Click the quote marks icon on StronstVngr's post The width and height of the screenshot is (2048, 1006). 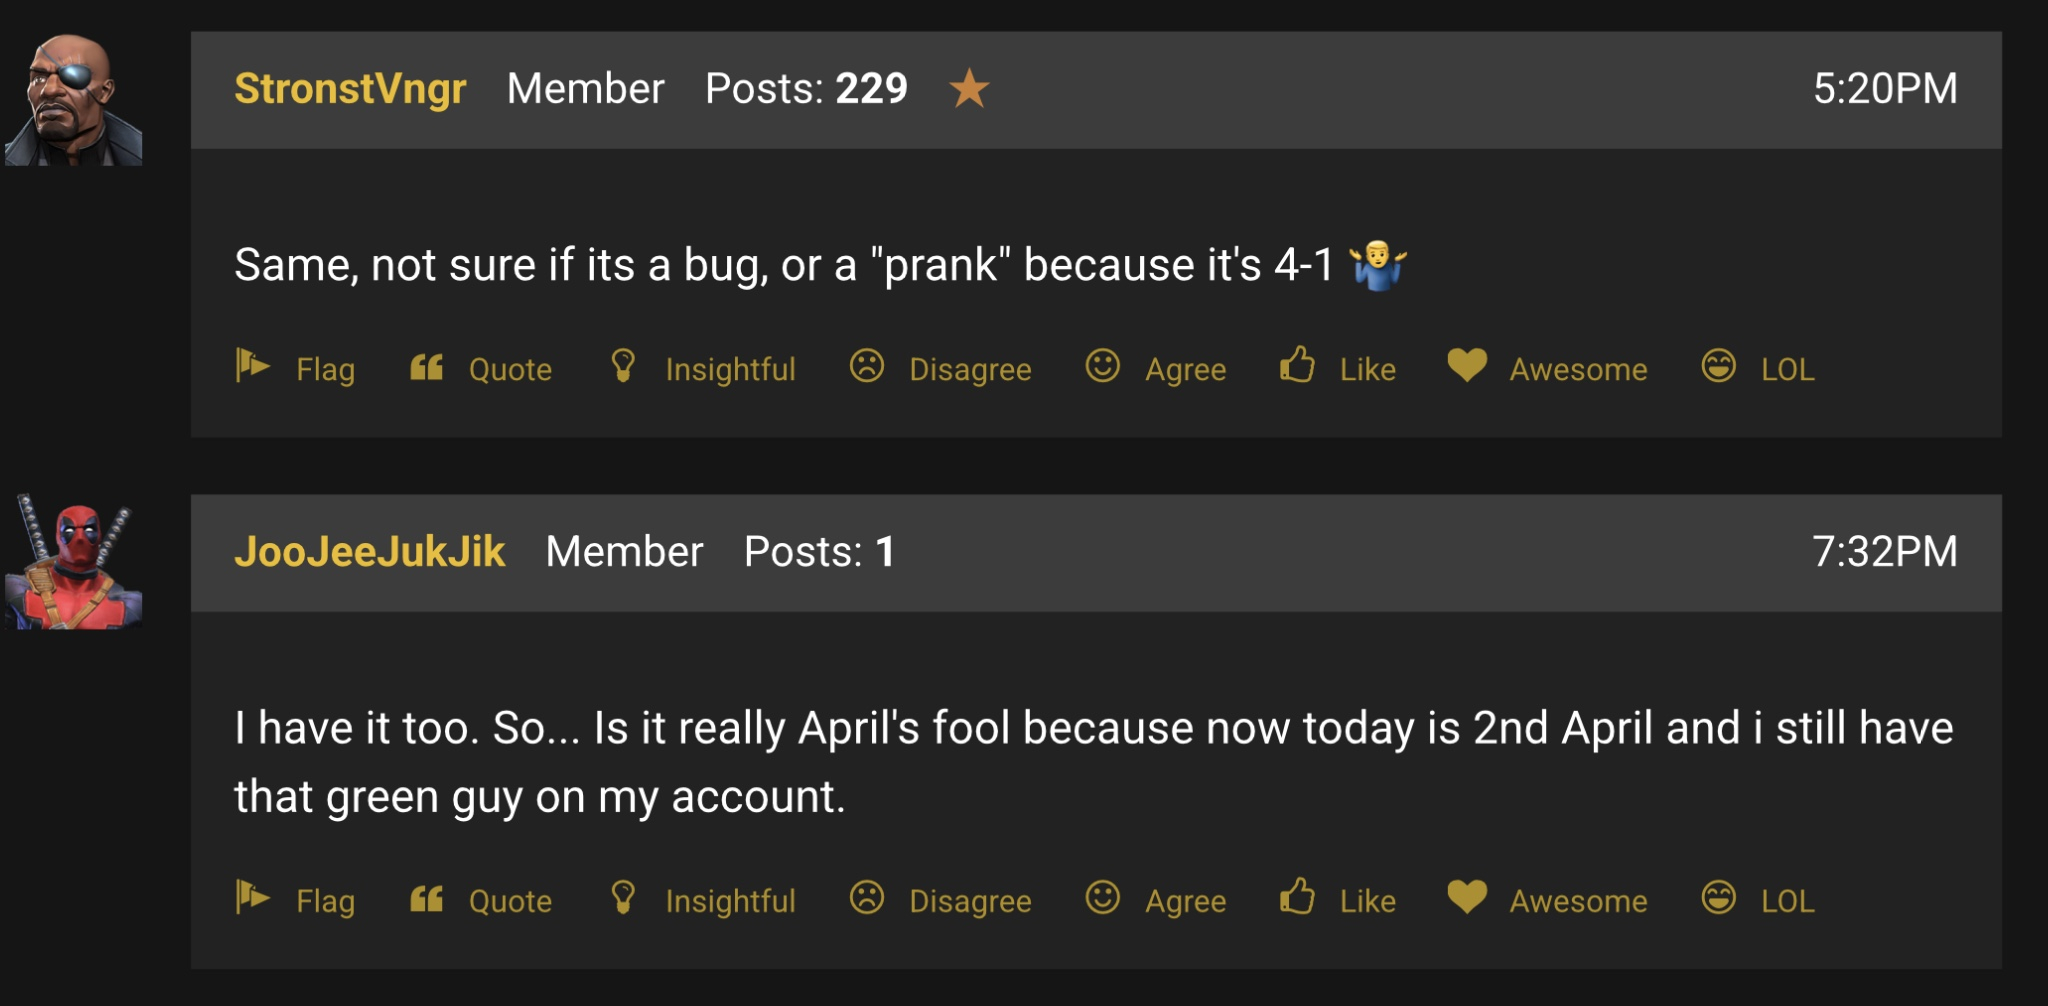(427, 367)
